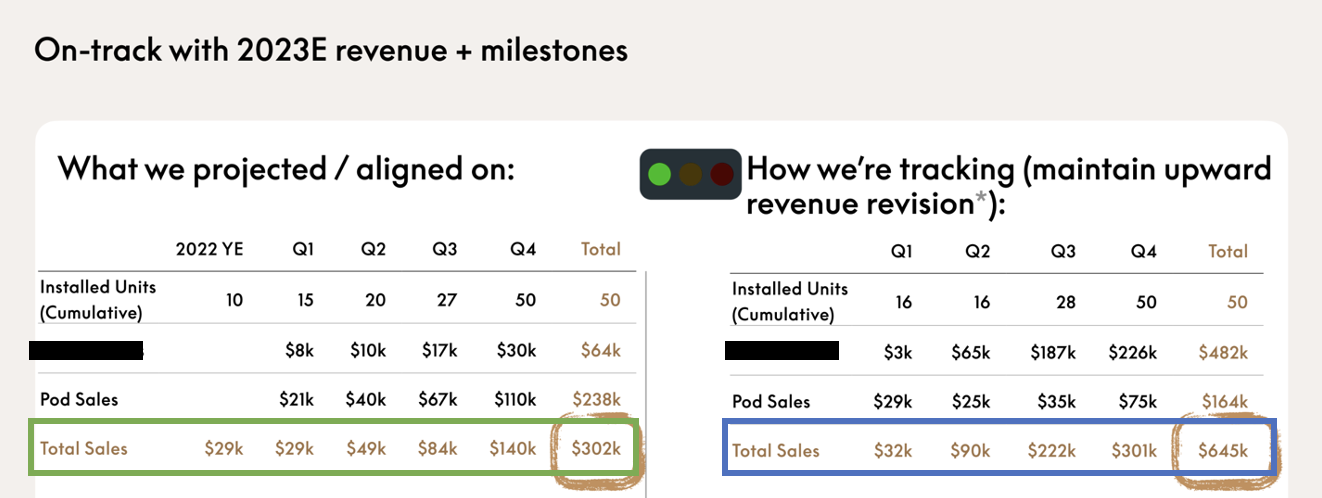Click the "What we projected / aligned on" heading
1322x498 pixels.
(286, 167)
